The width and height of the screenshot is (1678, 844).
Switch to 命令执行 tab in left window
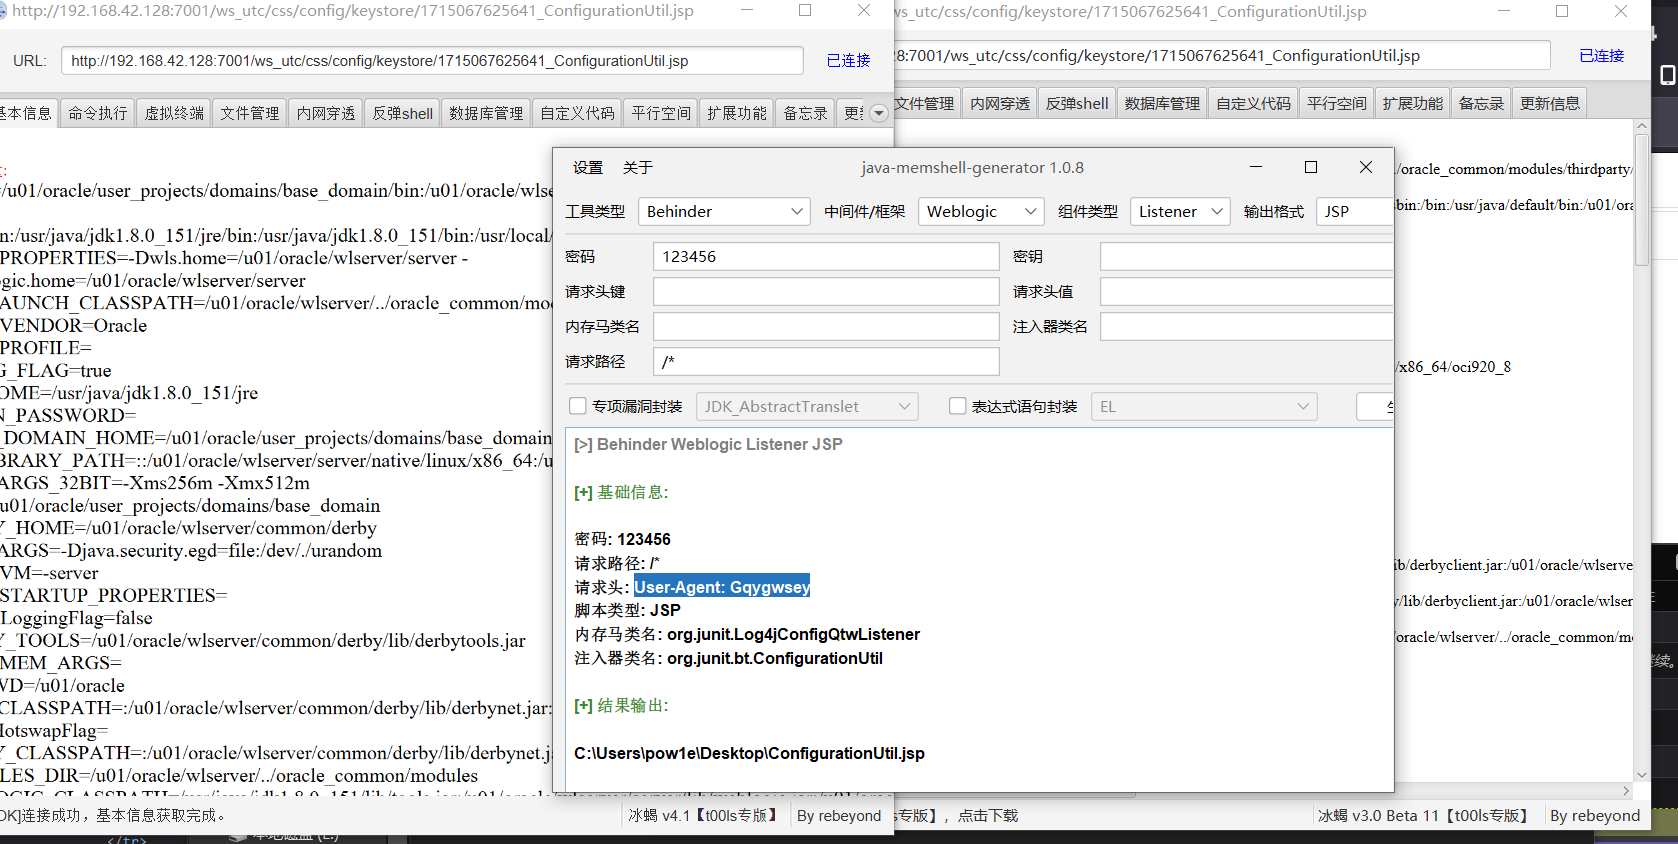point(98,113)
